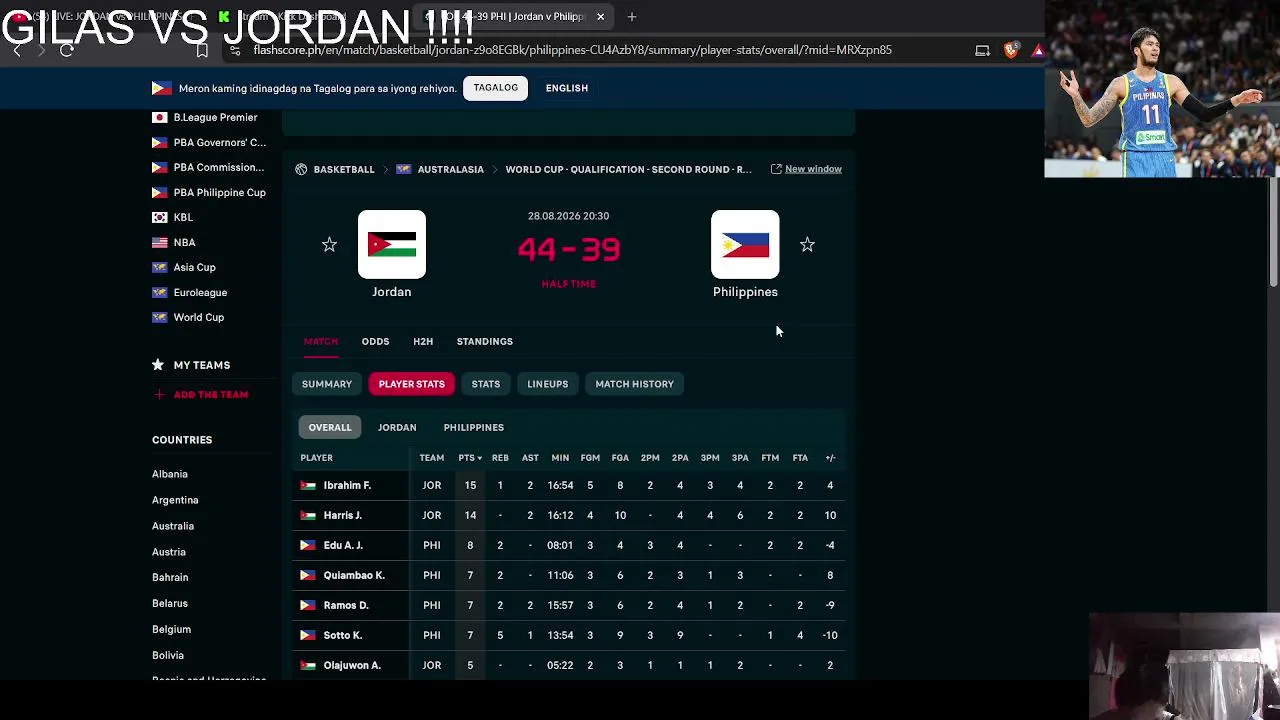1280x720 pixels.
Task: Add Jordan to favorites with its star
Action: point(329,245)
